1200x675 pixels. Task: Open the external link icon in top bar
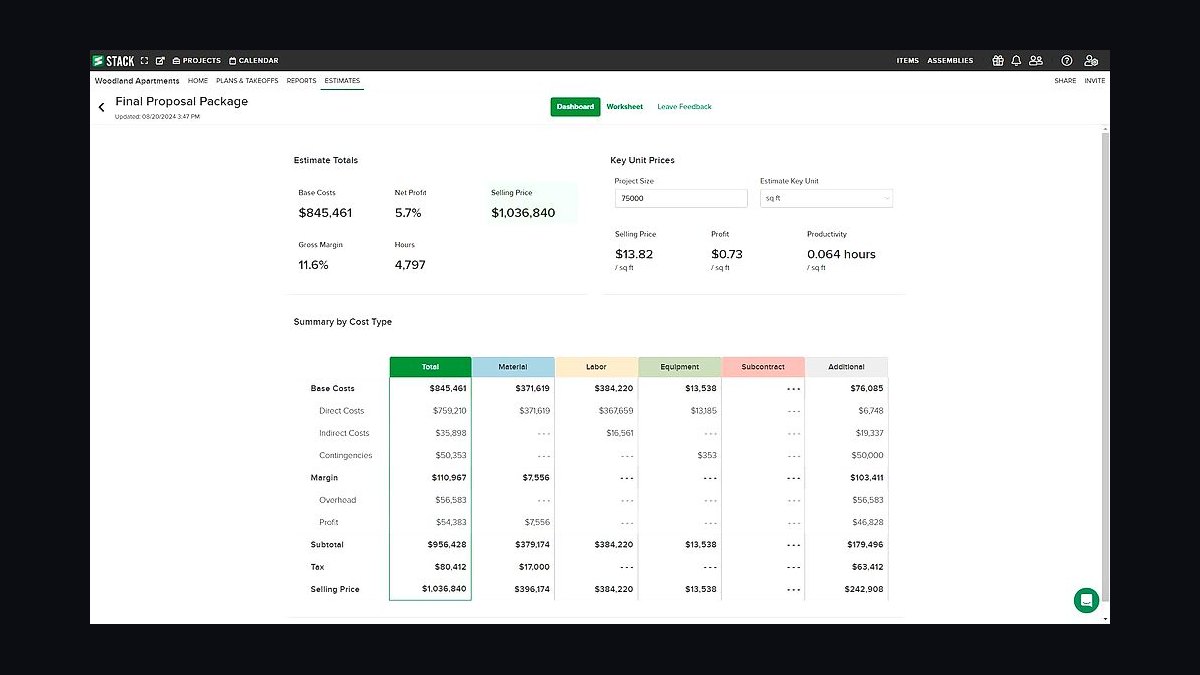click(160, 61)
